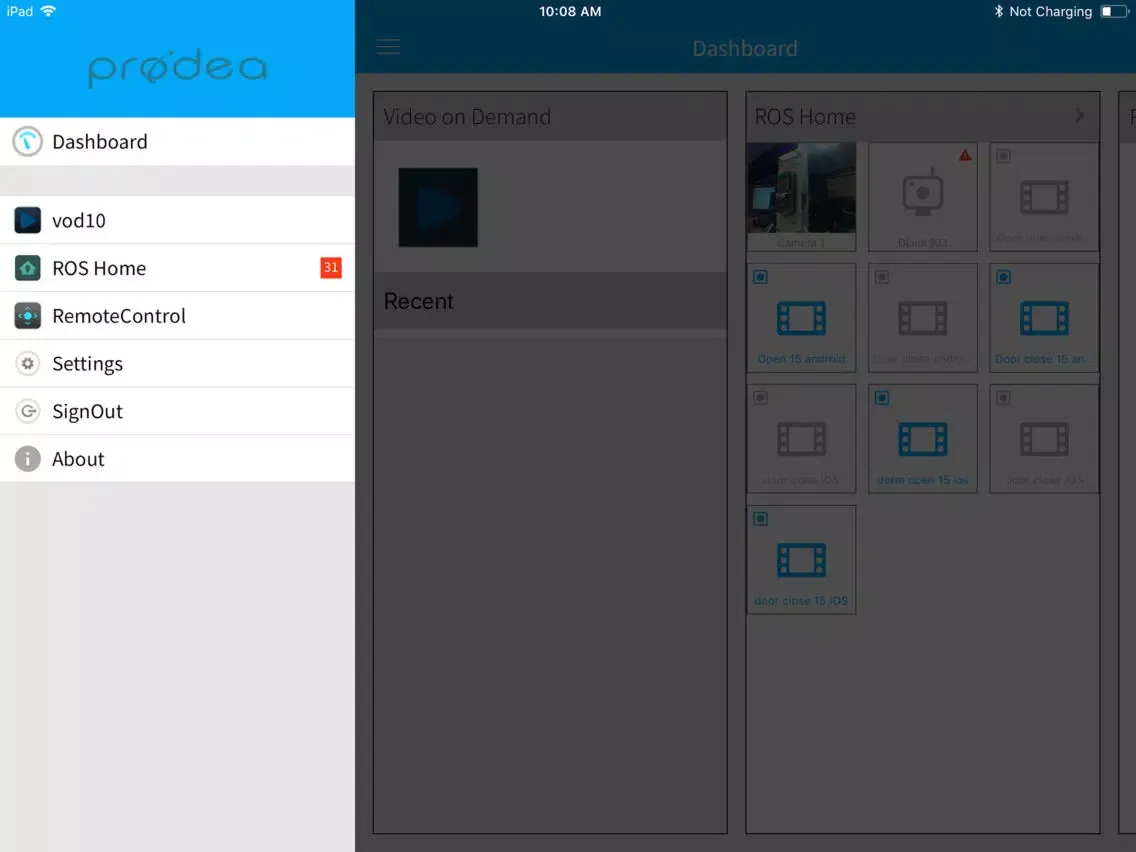Tap the battery indicator icon
The image size is (1136, 852).
(x=1114, y=11)
